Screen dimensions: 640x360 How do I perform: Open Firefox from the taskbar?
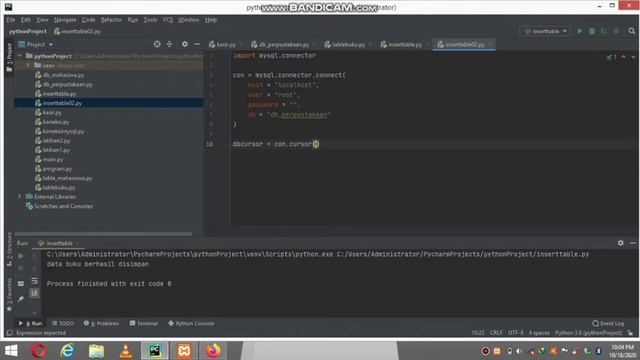pos(213,351)
